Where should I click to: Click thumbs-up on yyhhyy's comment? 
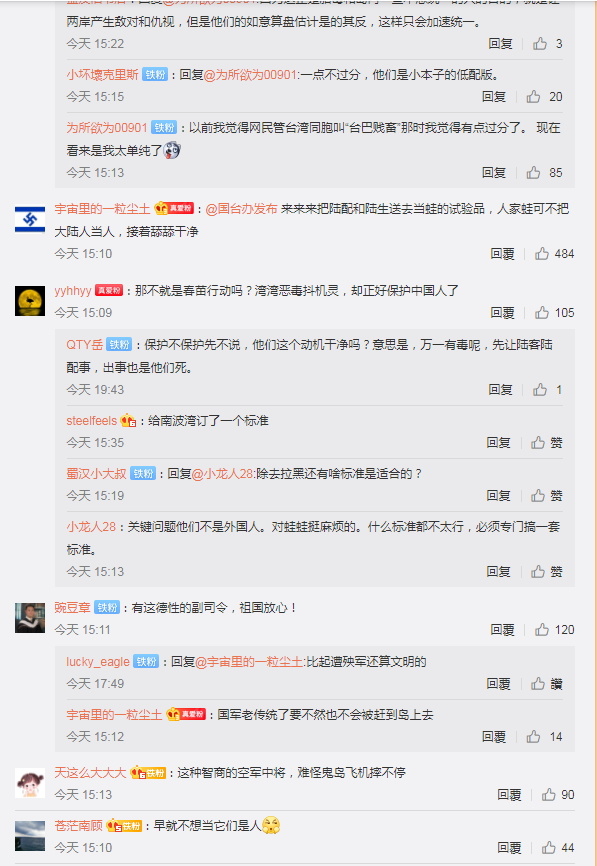554,313
